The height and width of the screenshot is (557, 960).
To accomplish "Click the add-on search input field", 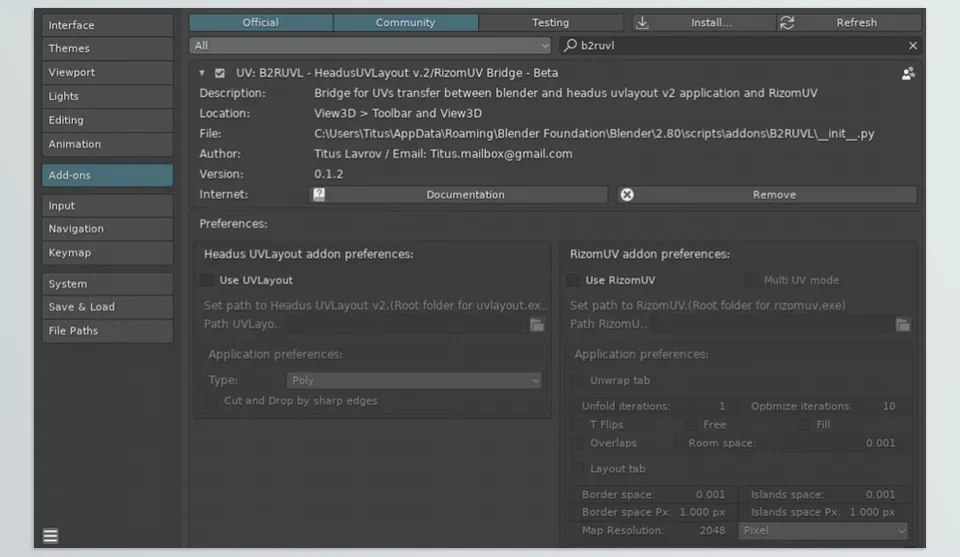I will [x=741, y=46].
